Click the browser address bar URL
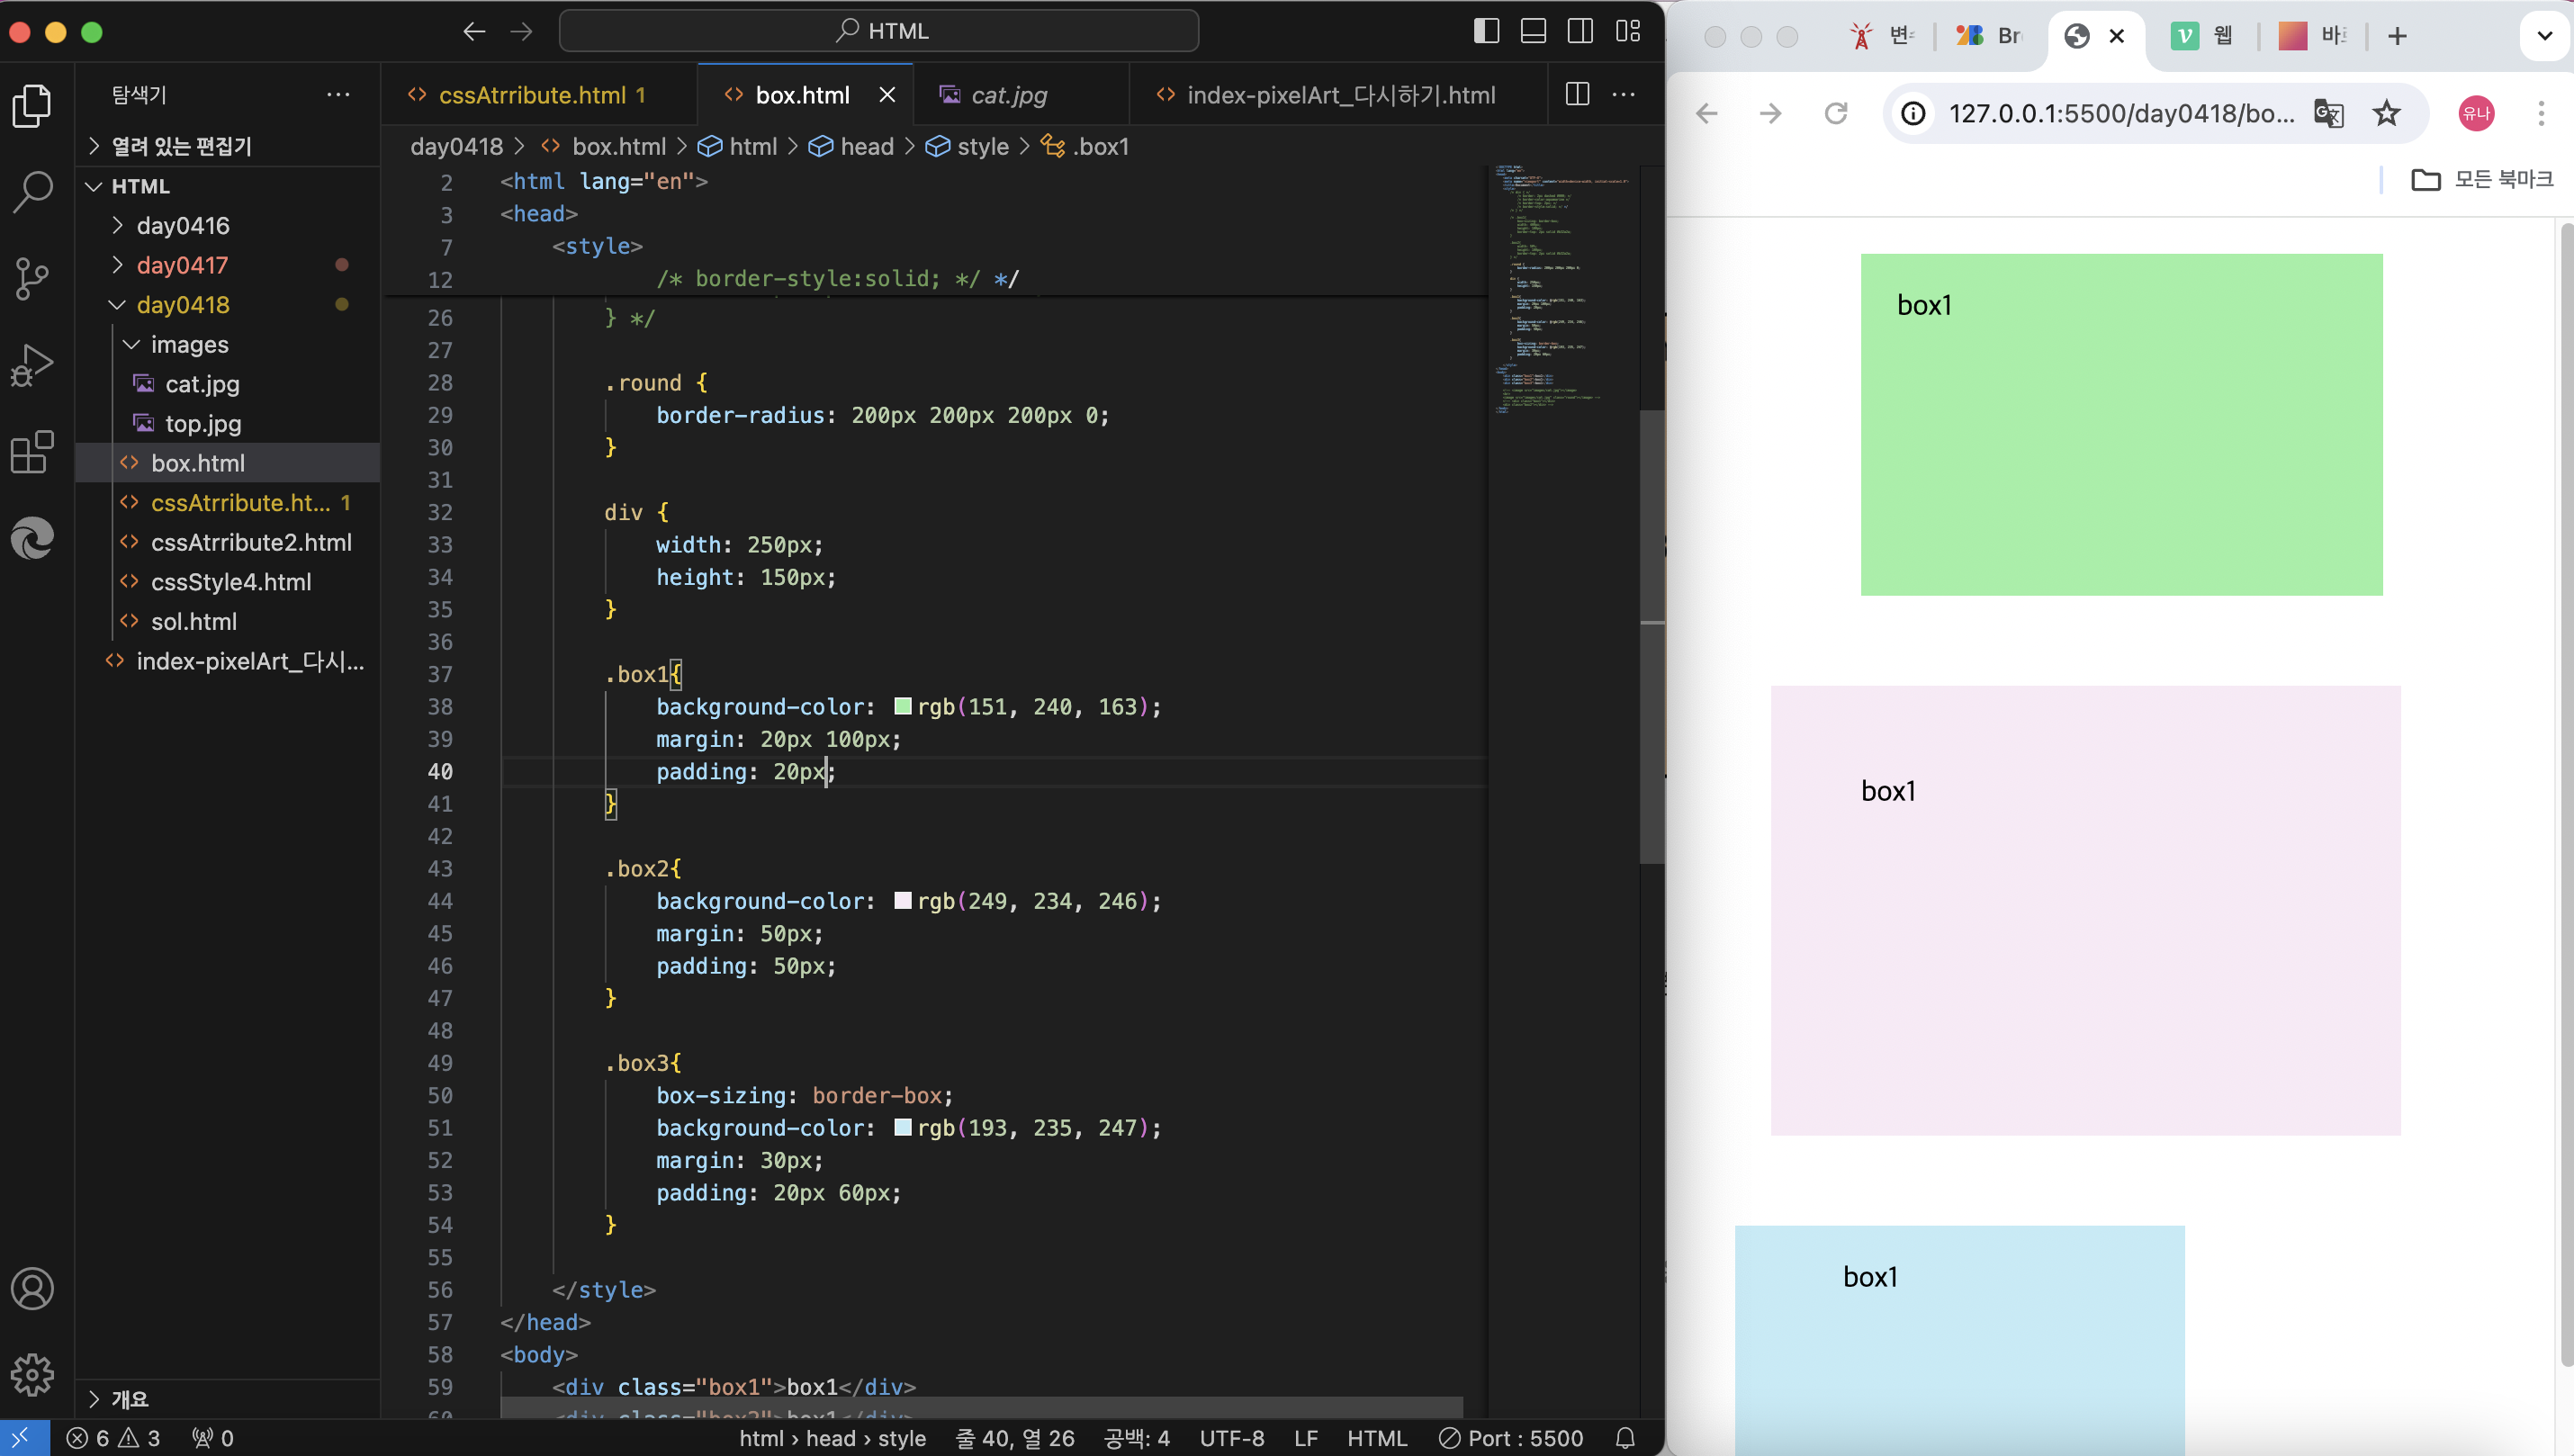This screenshot has height=1456, width=2574. [2120, 113]
